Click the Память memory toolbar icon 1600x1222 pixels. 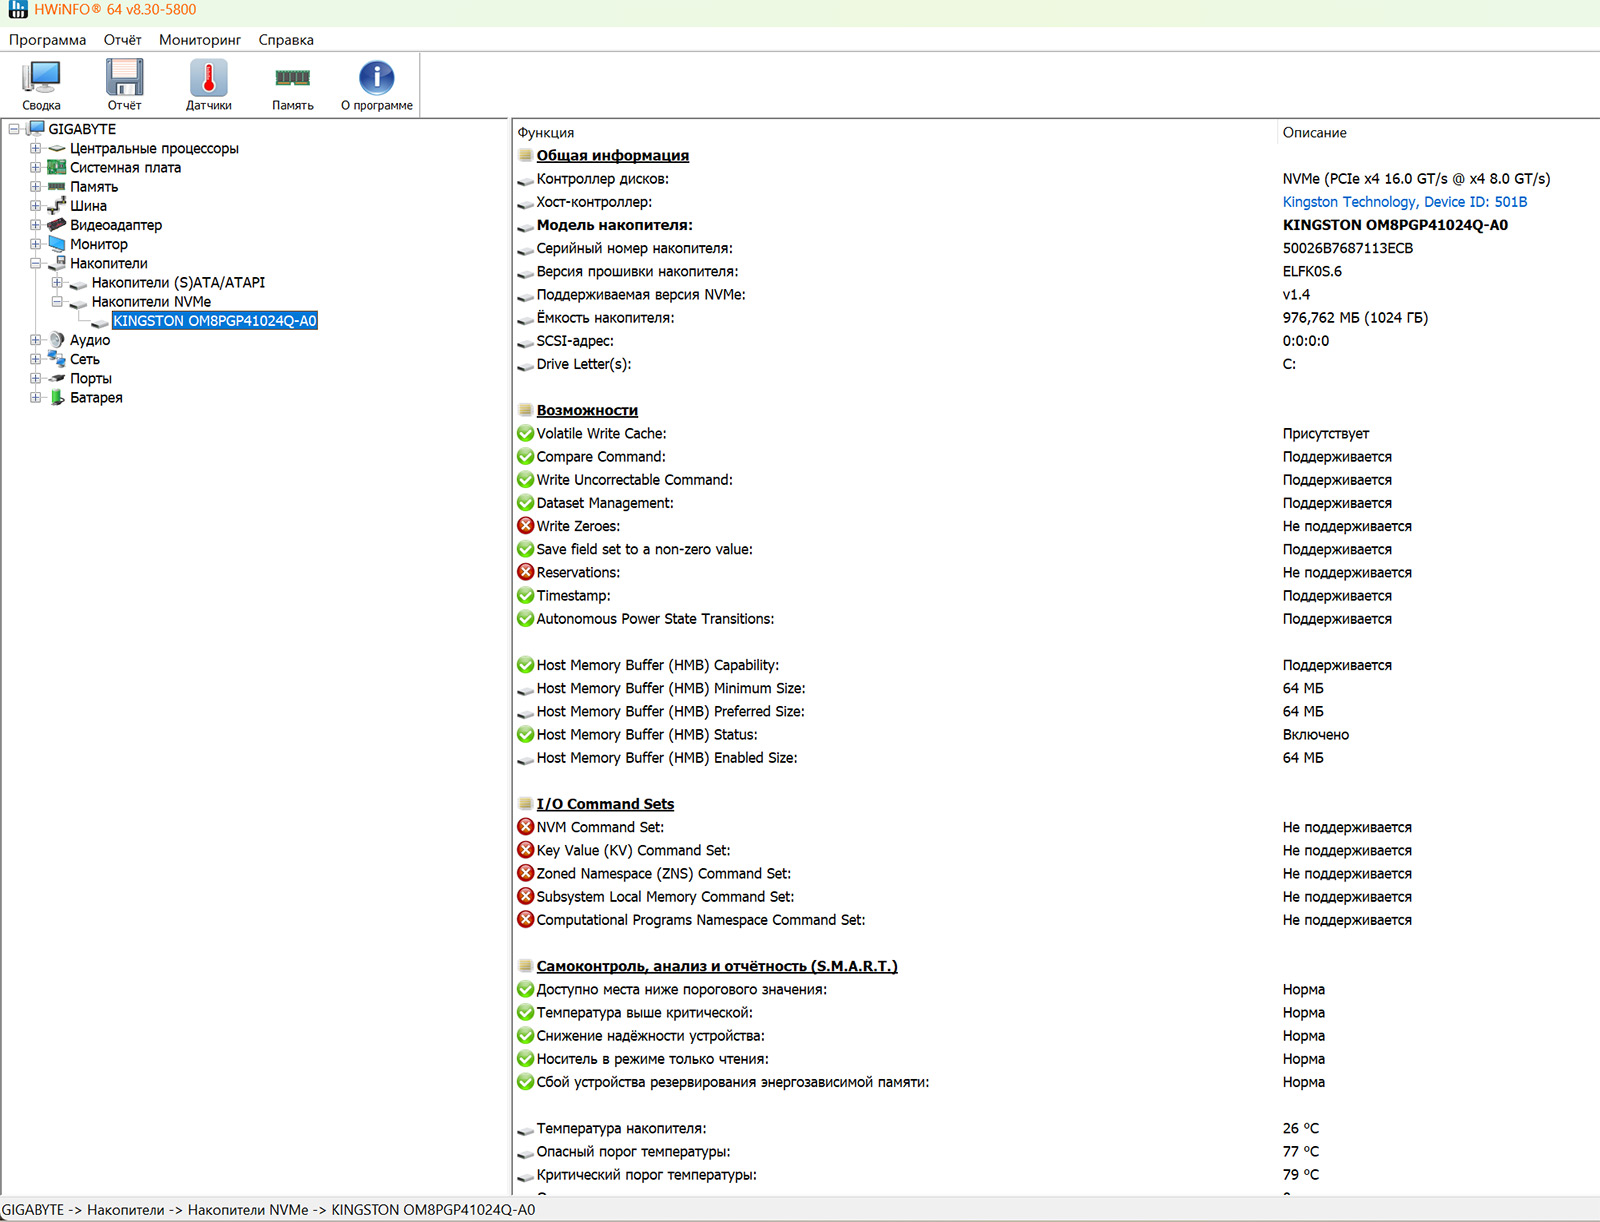[x=292, y=84]
